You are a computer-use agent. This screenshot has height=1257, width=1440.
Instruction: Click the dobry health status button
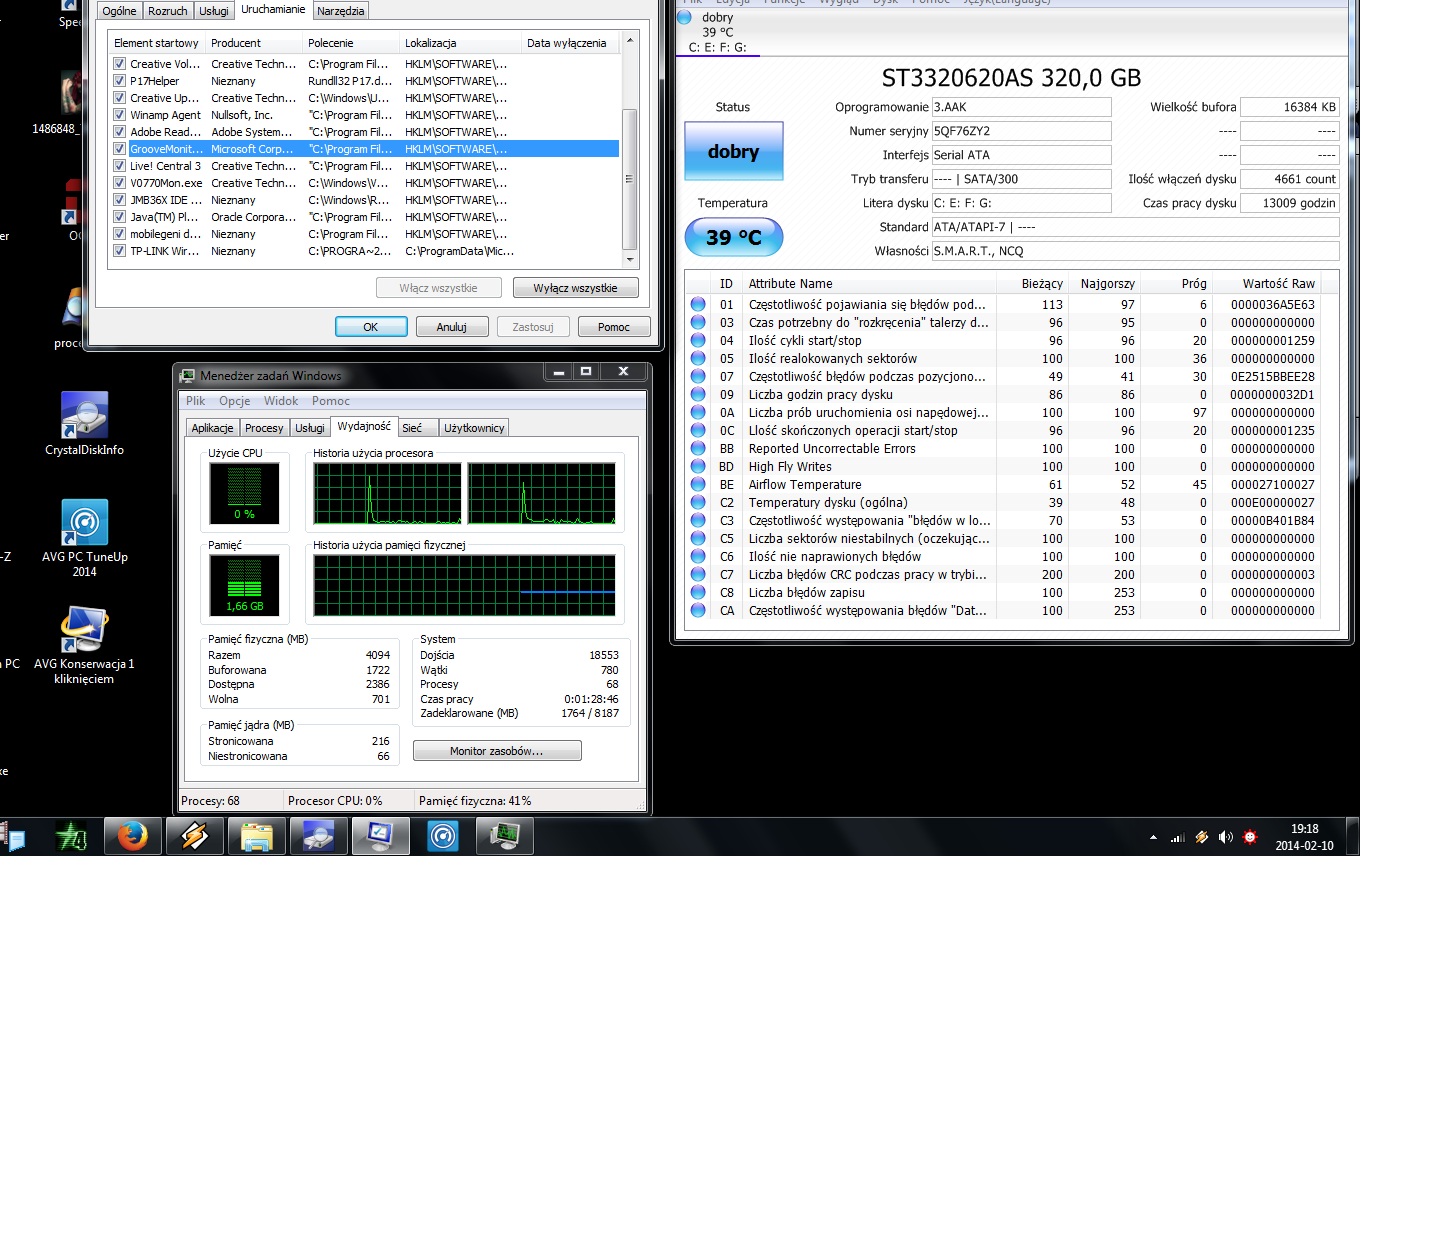pyautogui.click(x=734, y=151)
